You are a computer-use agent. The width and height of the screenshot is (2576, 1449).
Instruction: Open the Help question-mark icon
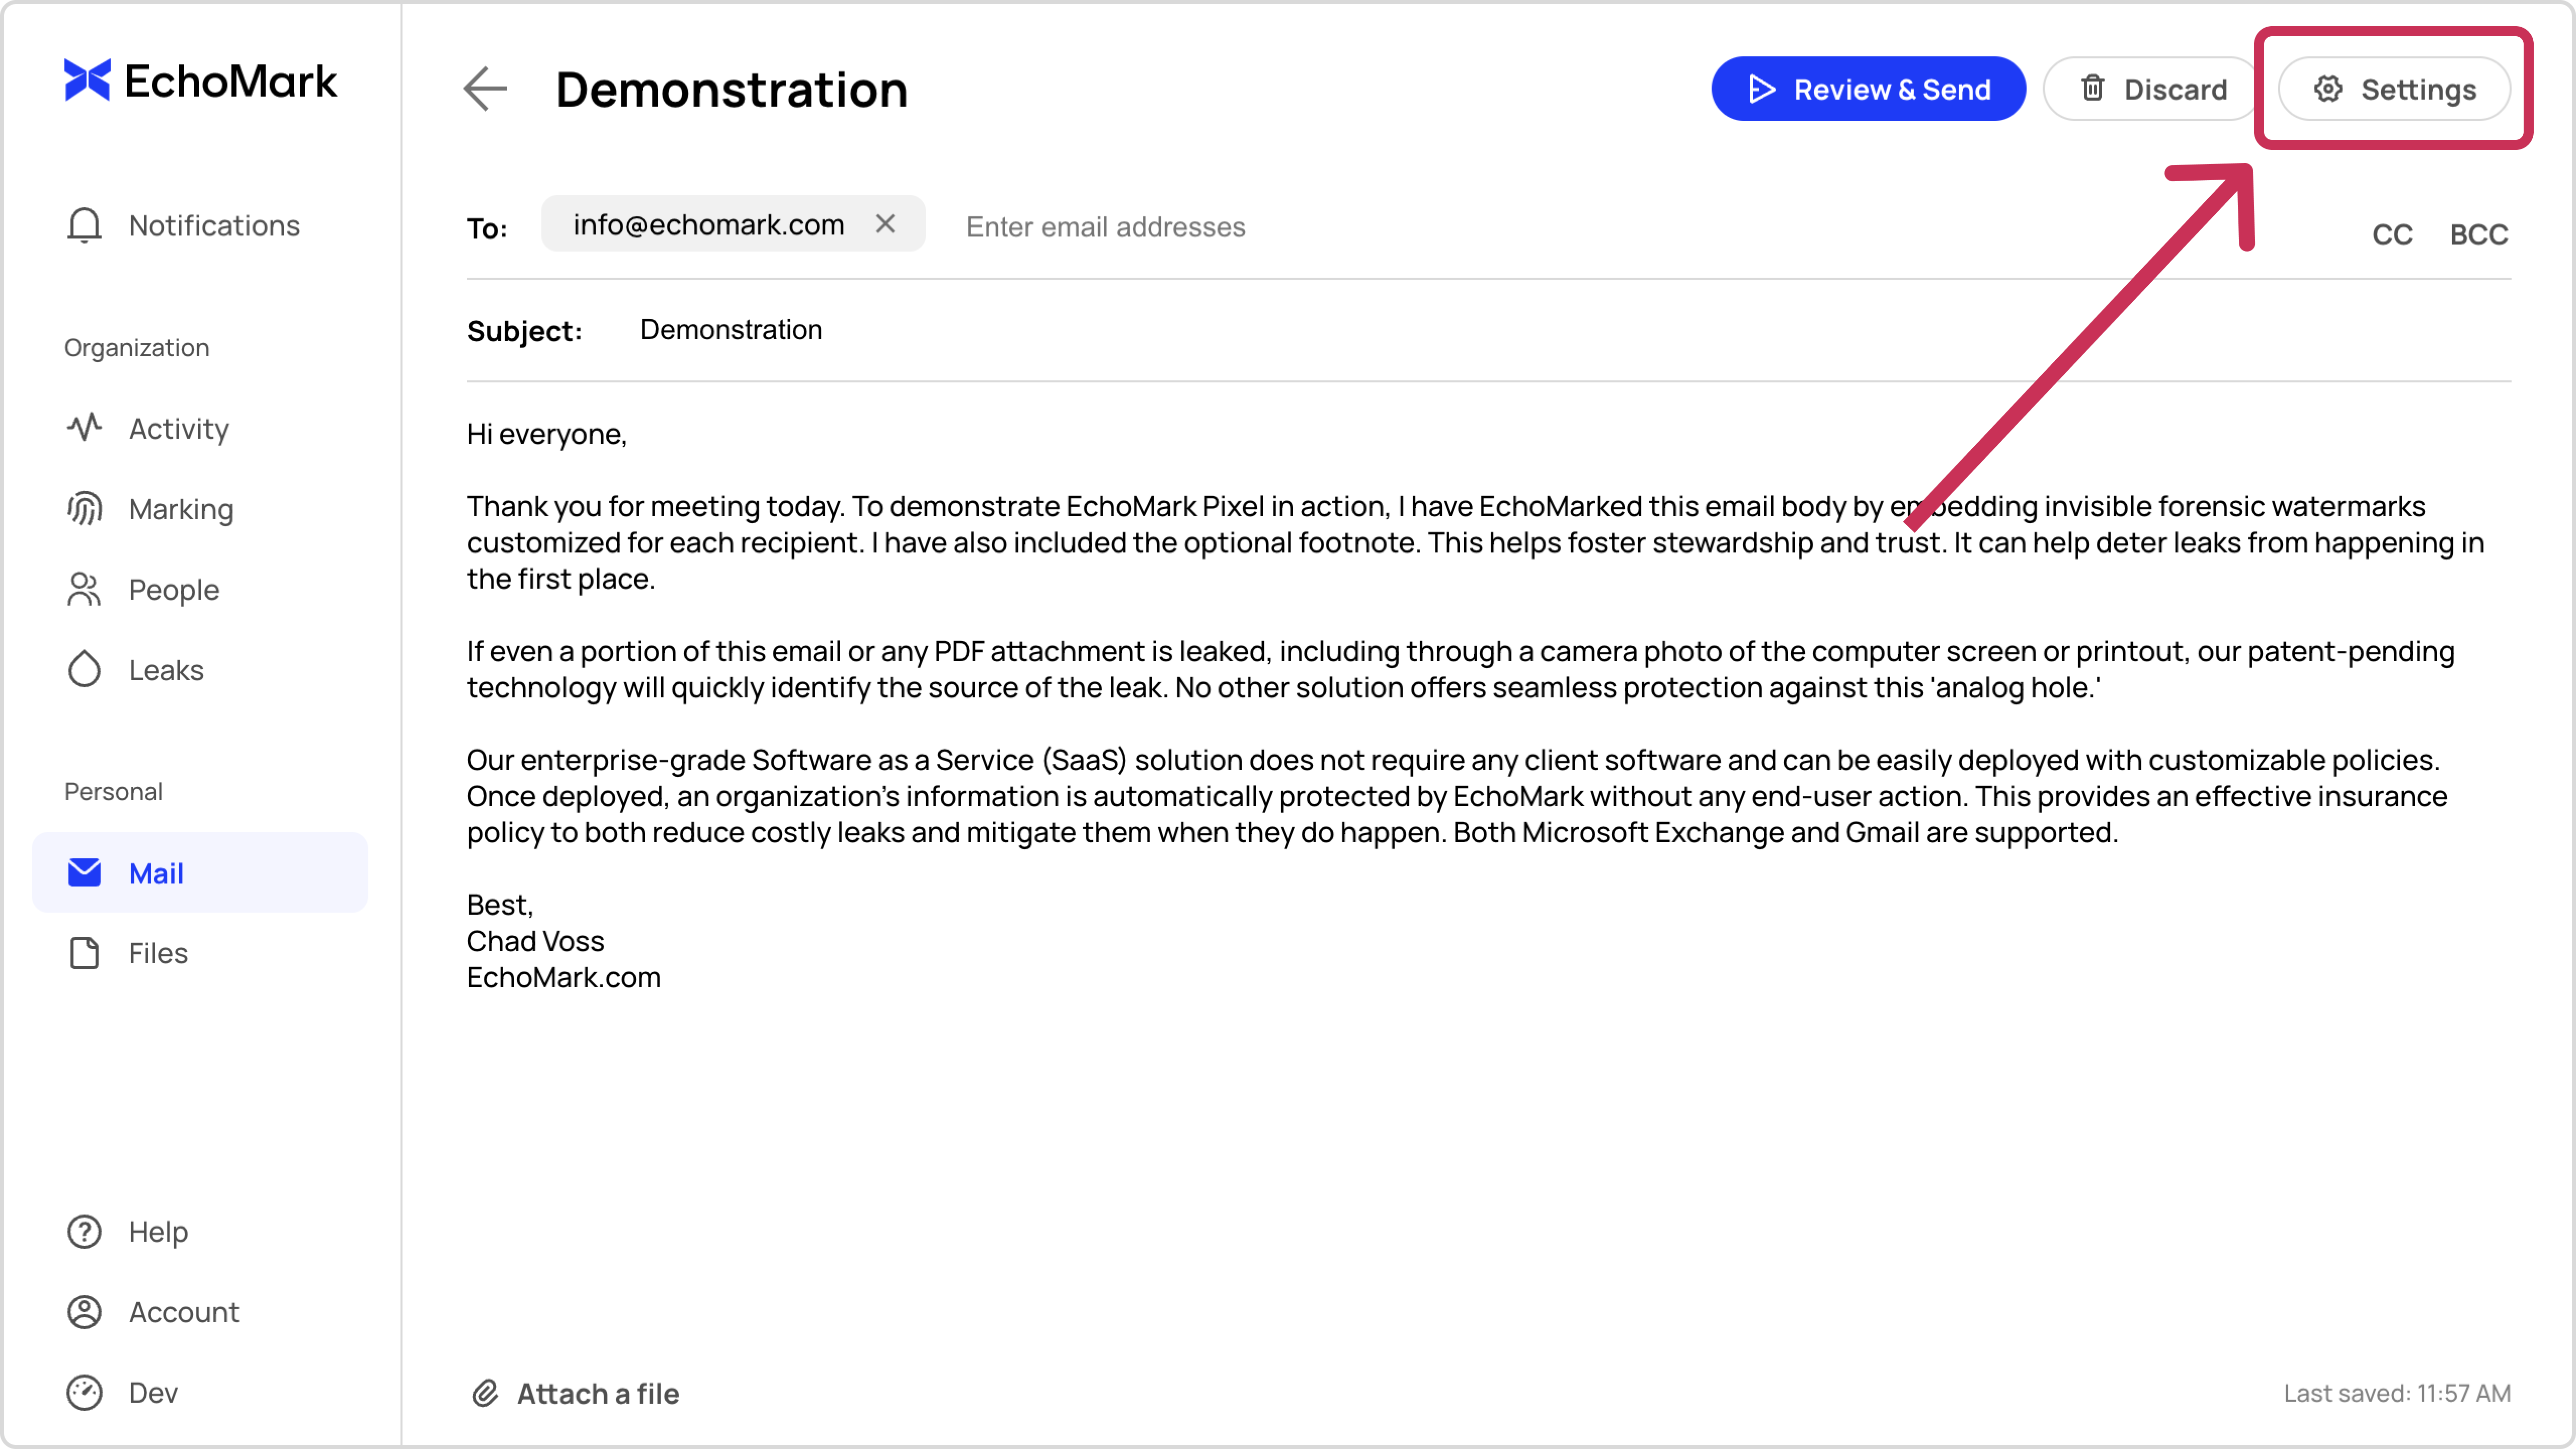tap(84, 1232)
